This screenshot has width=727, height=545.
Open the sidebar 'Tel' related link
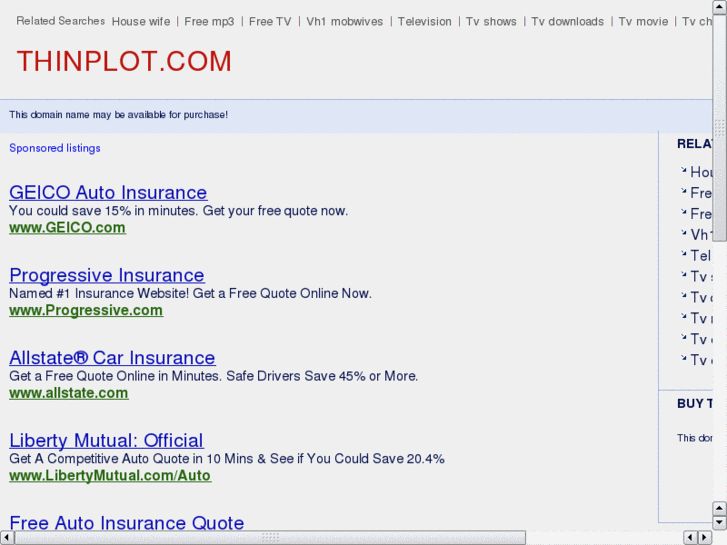pos(701,256)
